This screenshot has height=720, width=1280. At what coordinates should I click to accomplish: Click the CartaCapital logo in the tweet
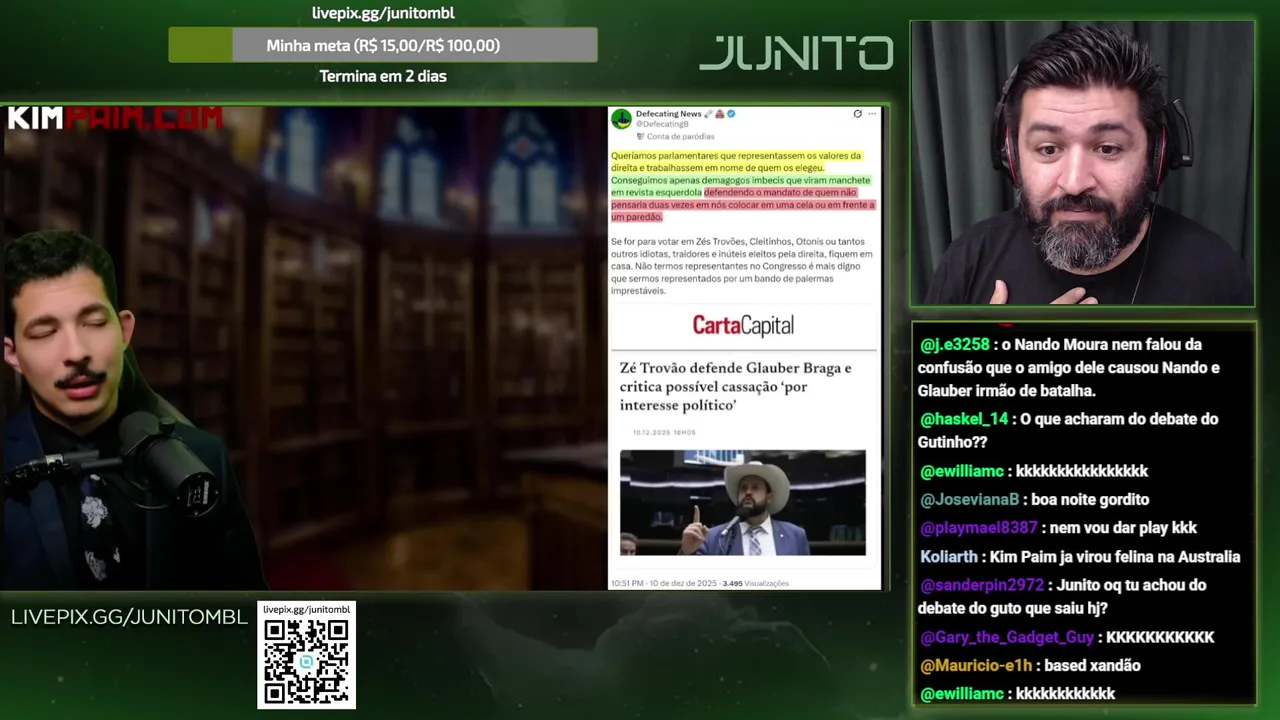click(743, 325)
